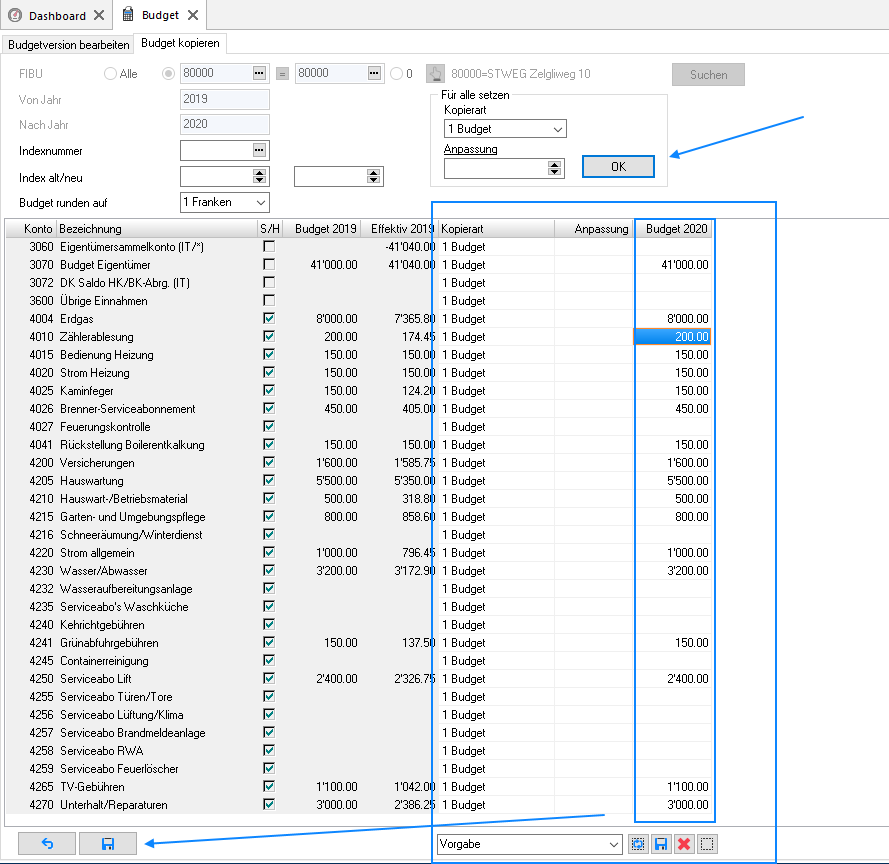Close the Budget tab
The height and width of the screenshot is (864, 889).
[193, 15]
